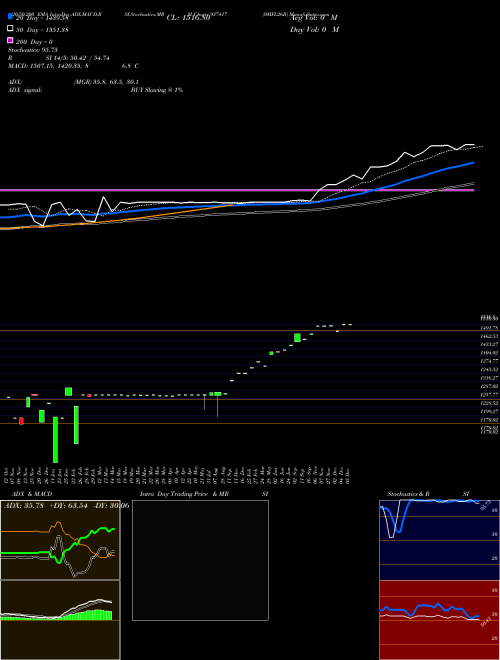Click the 'Day Vol: 0 M' label
The image size is (500, 660).
pyautogui.click(x=314, y=29)
